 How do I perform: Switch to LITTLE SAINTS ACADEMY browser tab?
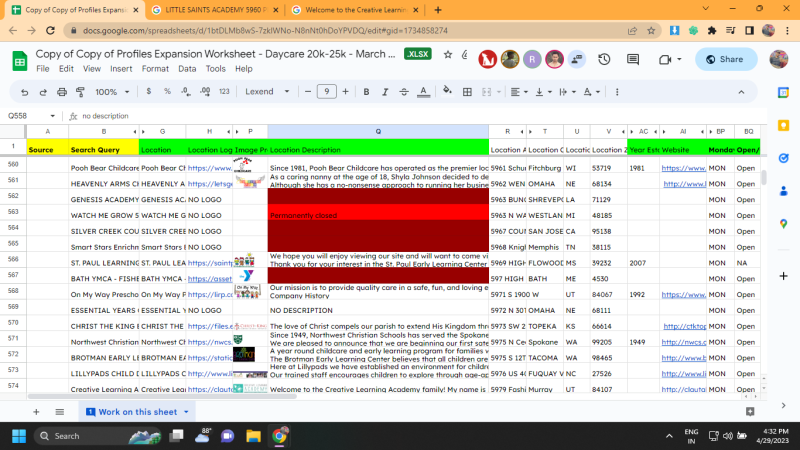(215, 10)
